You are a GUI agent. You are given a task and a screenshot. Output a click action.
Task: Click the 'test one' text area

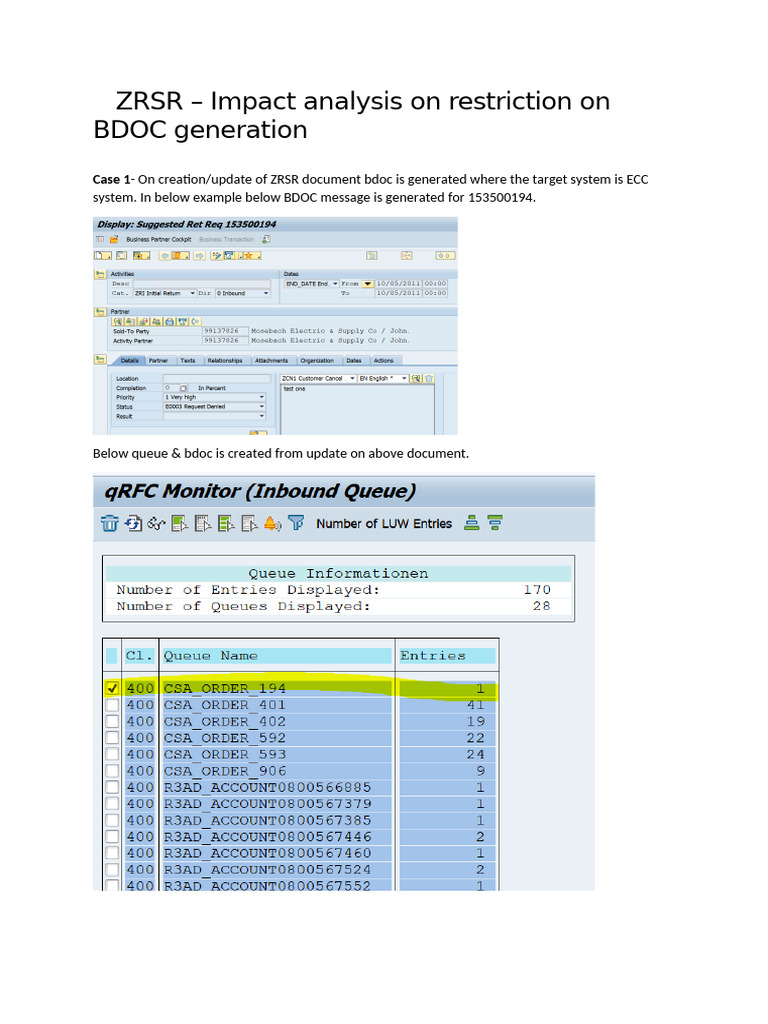357,409
